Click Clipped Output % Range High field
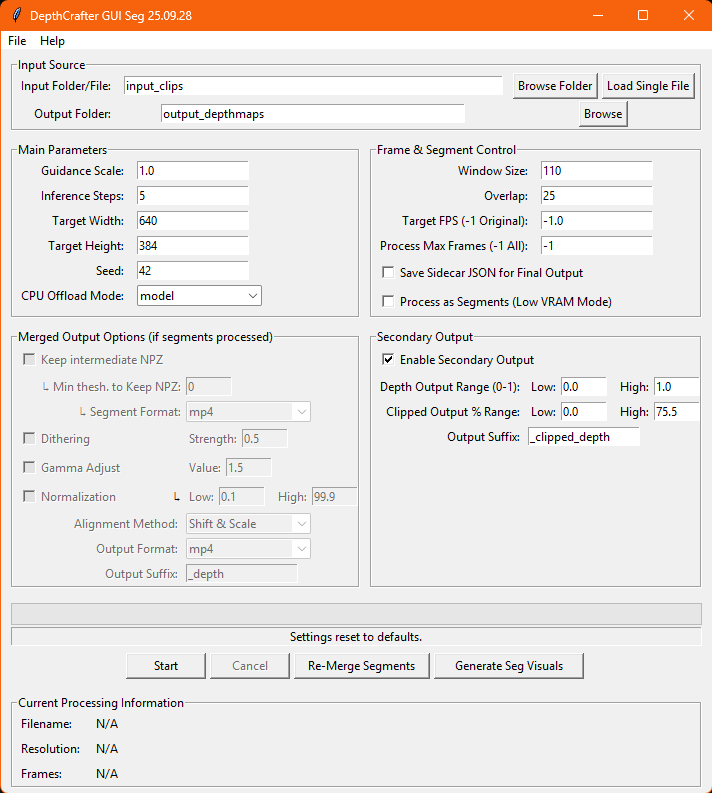712x793 pixels. [677, 412]
